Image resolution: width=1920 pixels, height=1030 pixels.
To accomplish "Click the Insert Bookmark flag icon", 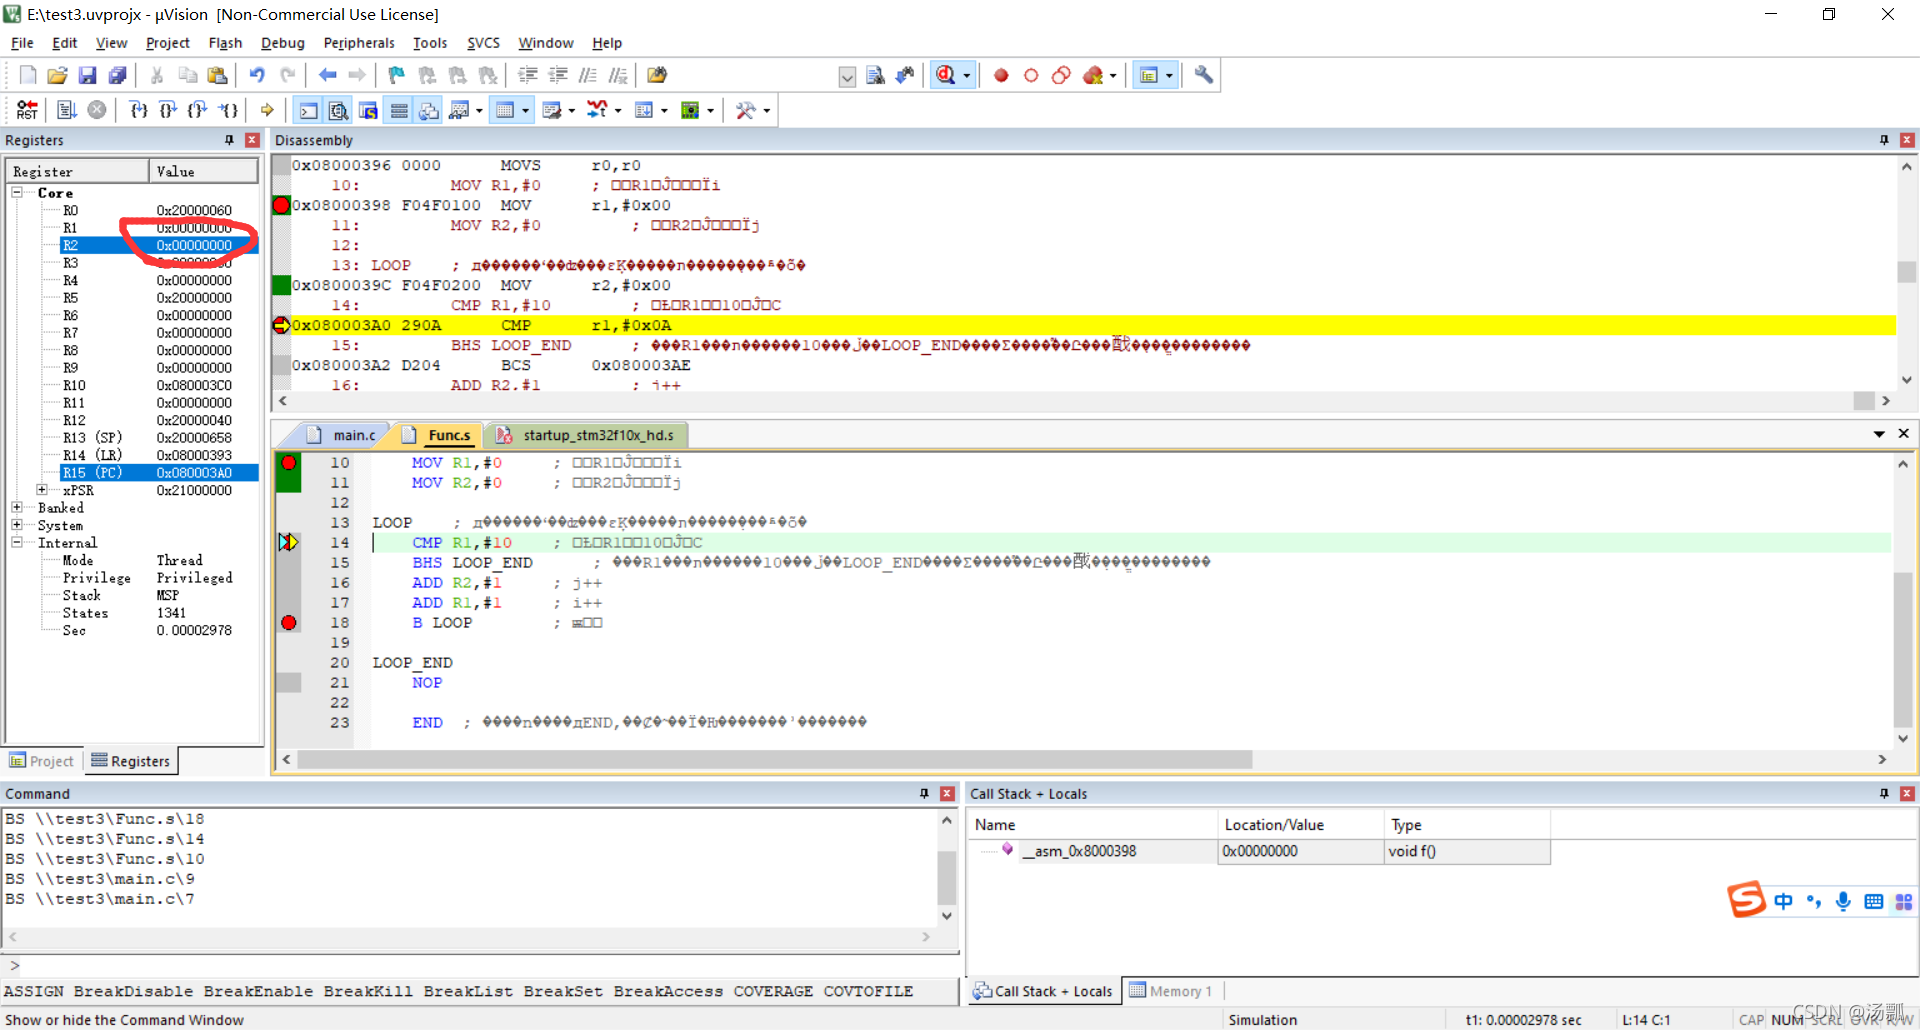I will [x=397, y=75].
